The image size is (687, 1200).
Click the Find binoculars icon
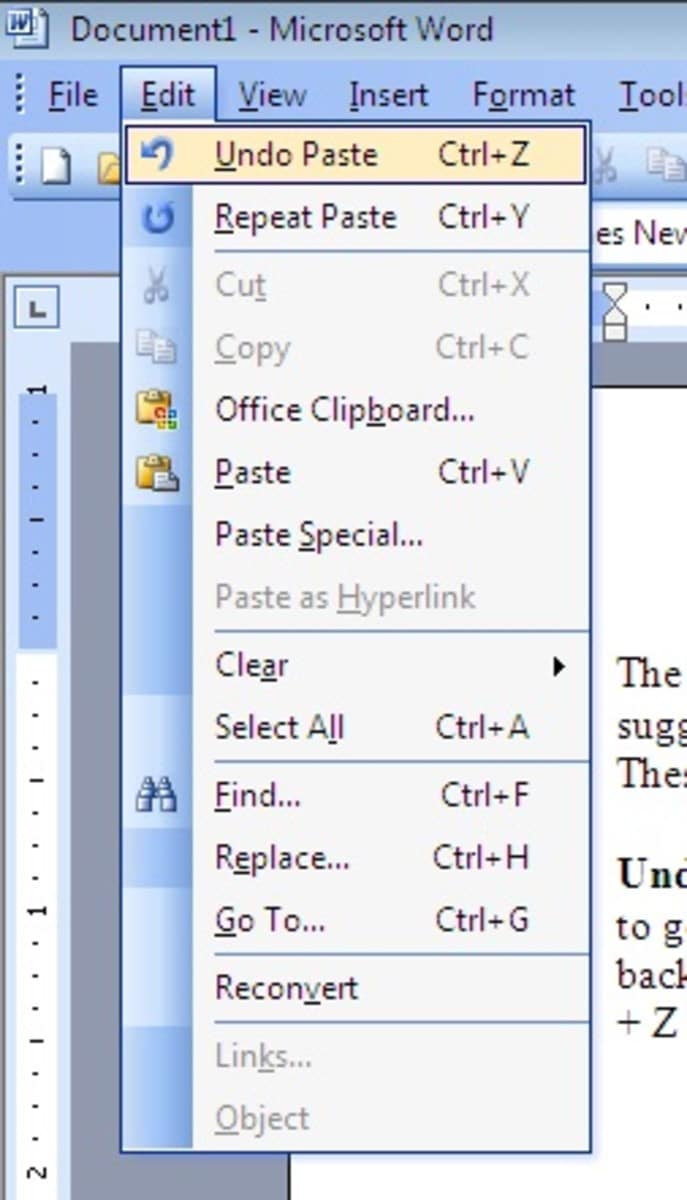[158, 795]
